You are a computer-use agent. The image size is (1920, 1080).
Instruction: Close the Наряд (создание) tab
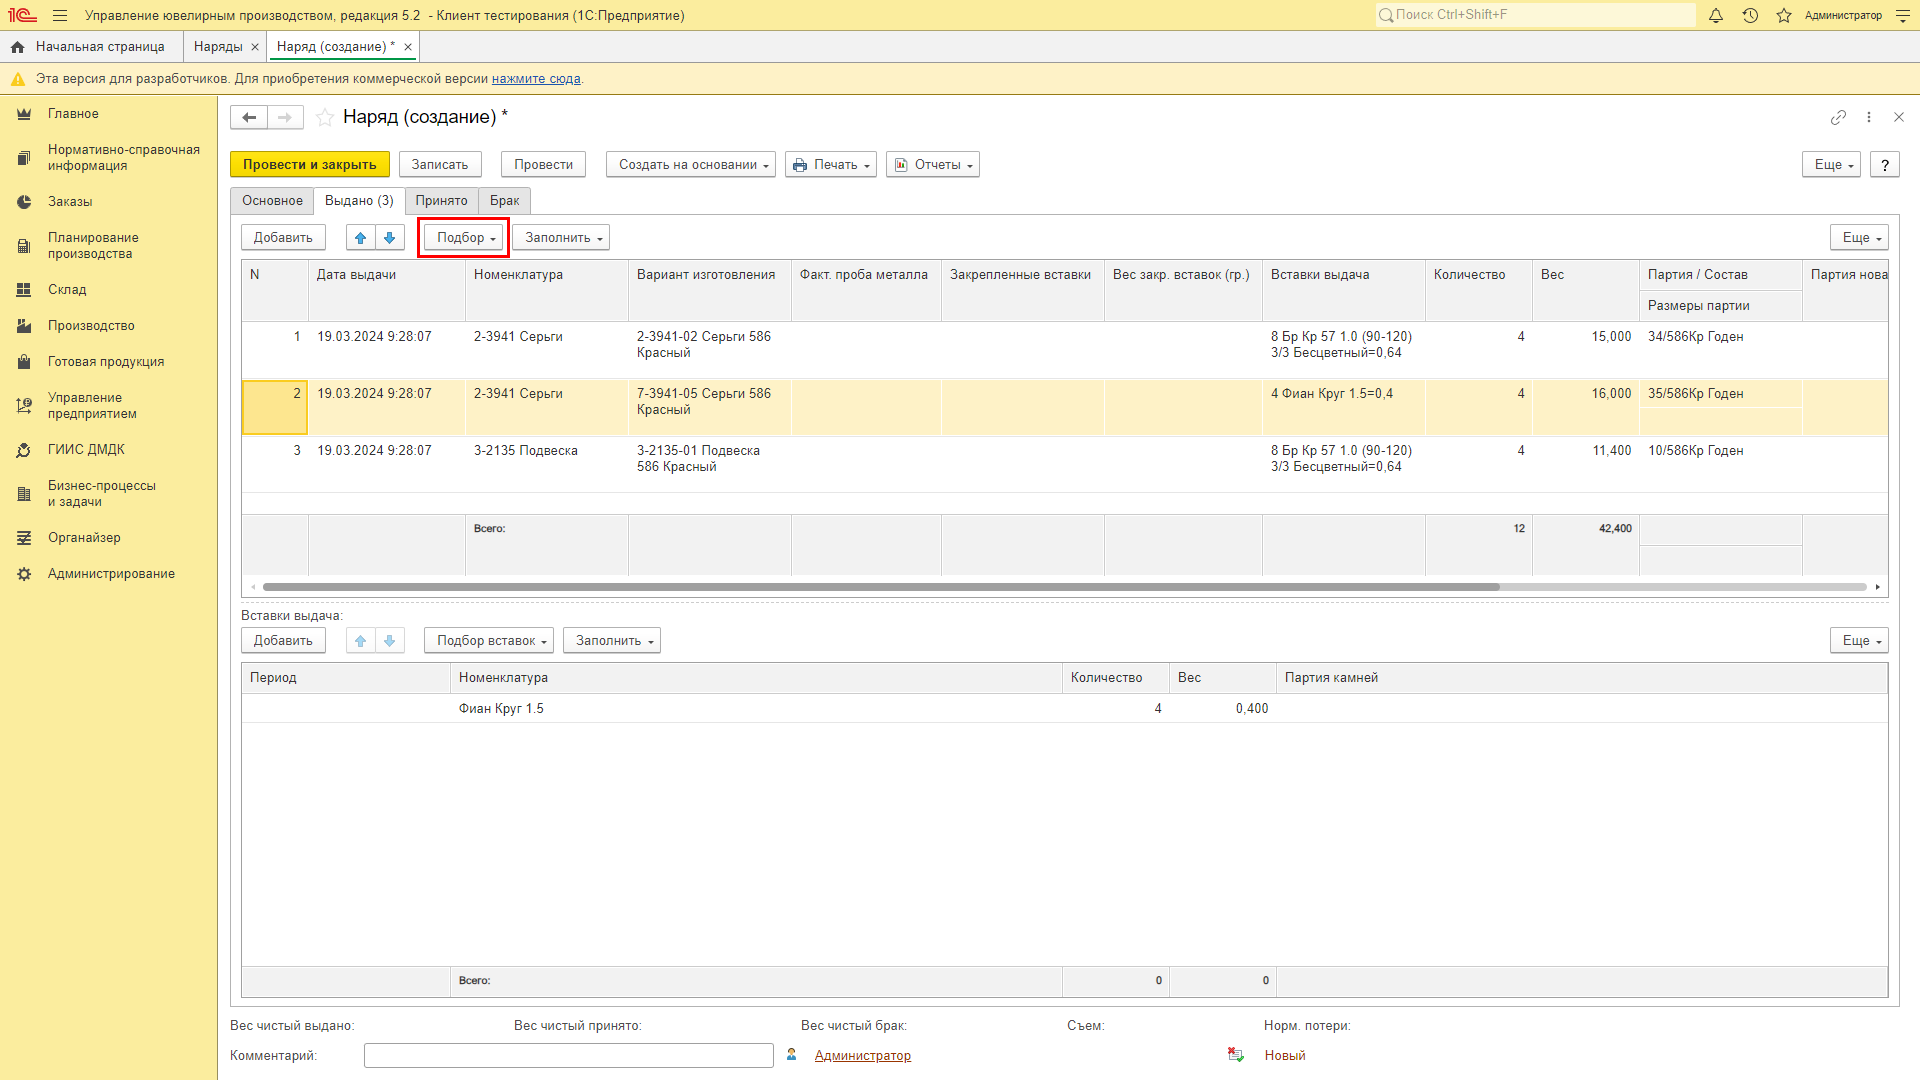click(408, 47)
